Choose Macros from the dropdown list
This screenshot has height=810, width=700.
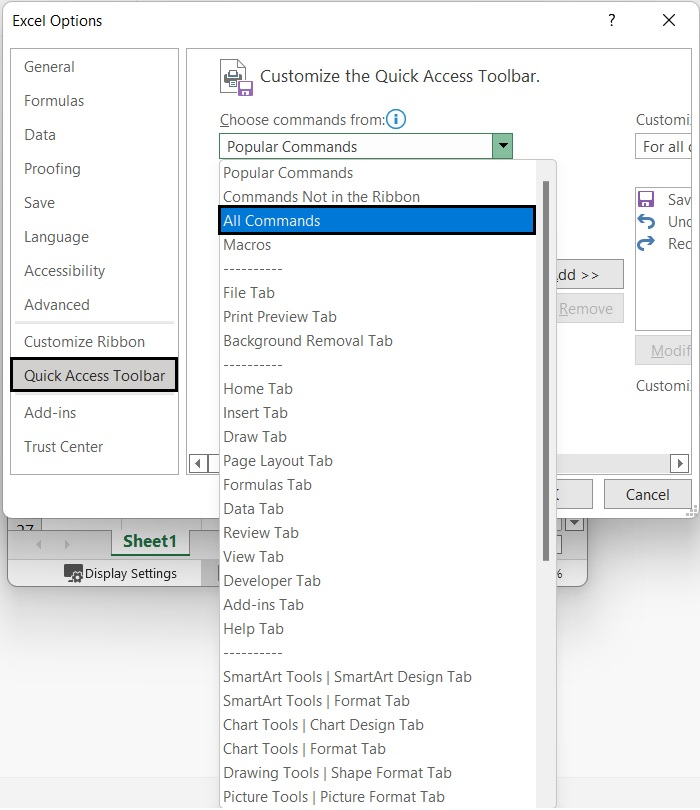pos(377,245)
